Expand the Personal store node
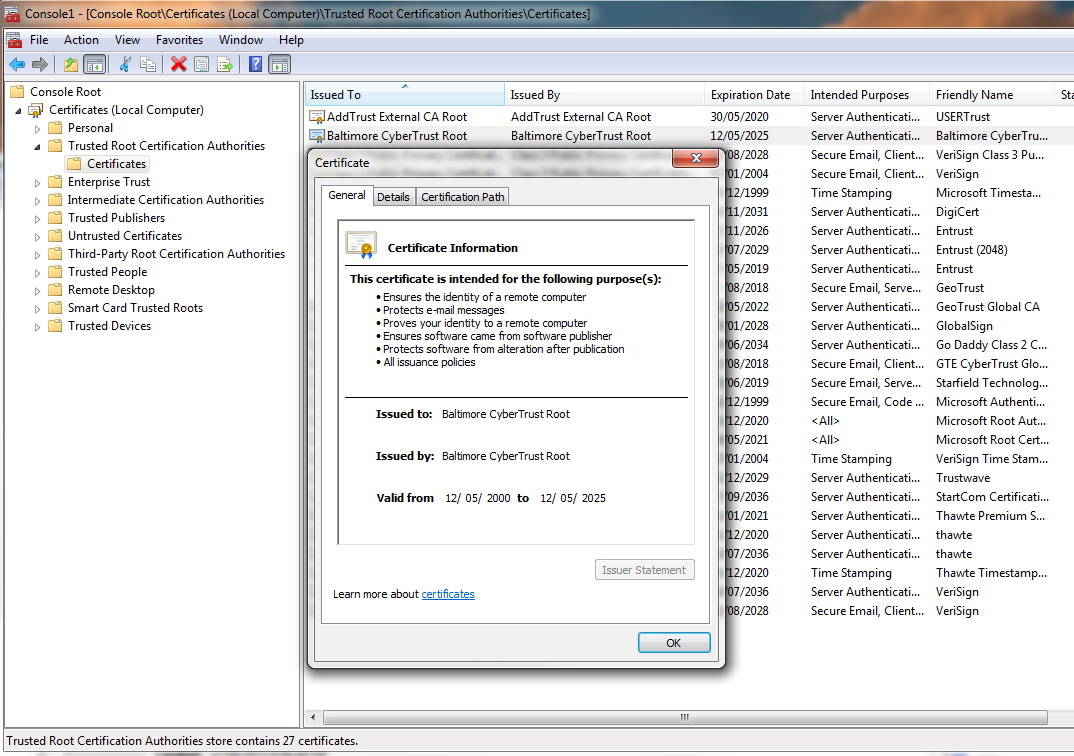 coord(38,129)
